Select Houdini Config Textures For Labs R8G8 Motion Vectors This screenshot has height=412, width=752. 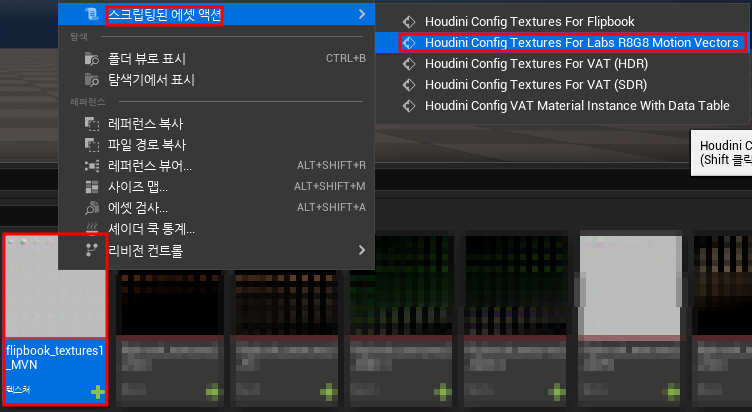[581, 43]
